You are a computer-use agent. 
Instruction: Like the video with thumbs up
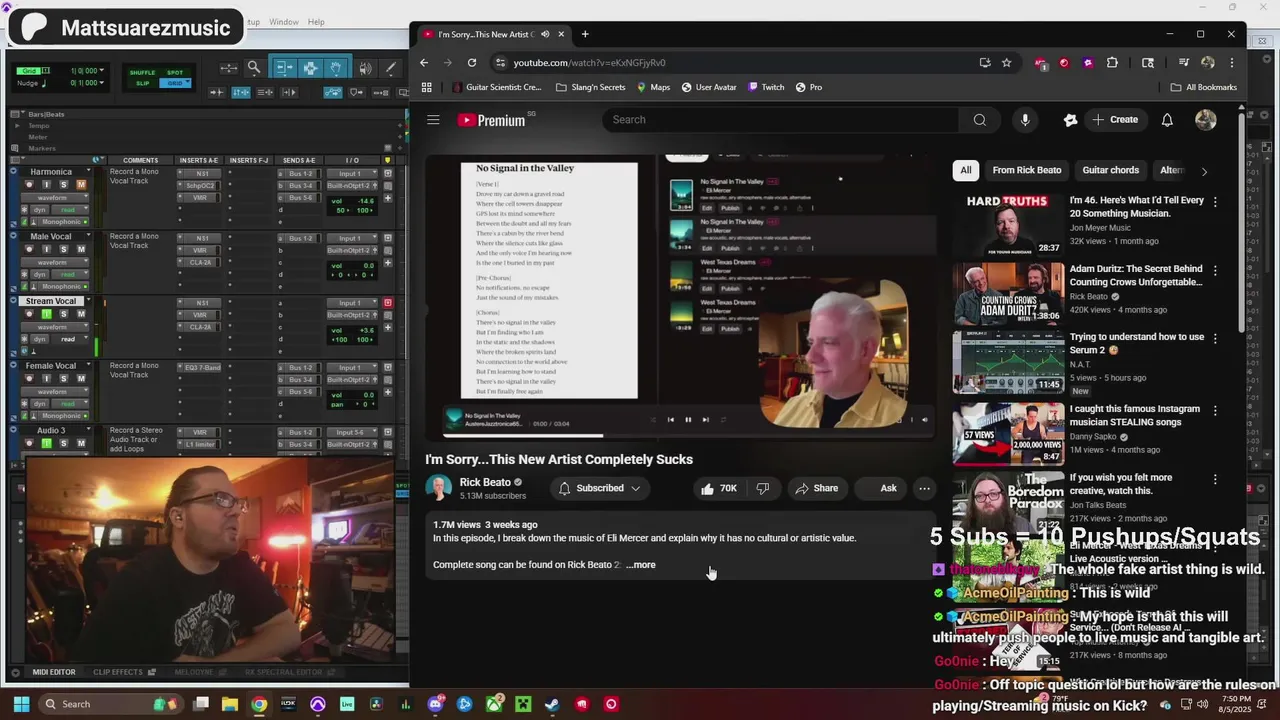click(719, 488)
